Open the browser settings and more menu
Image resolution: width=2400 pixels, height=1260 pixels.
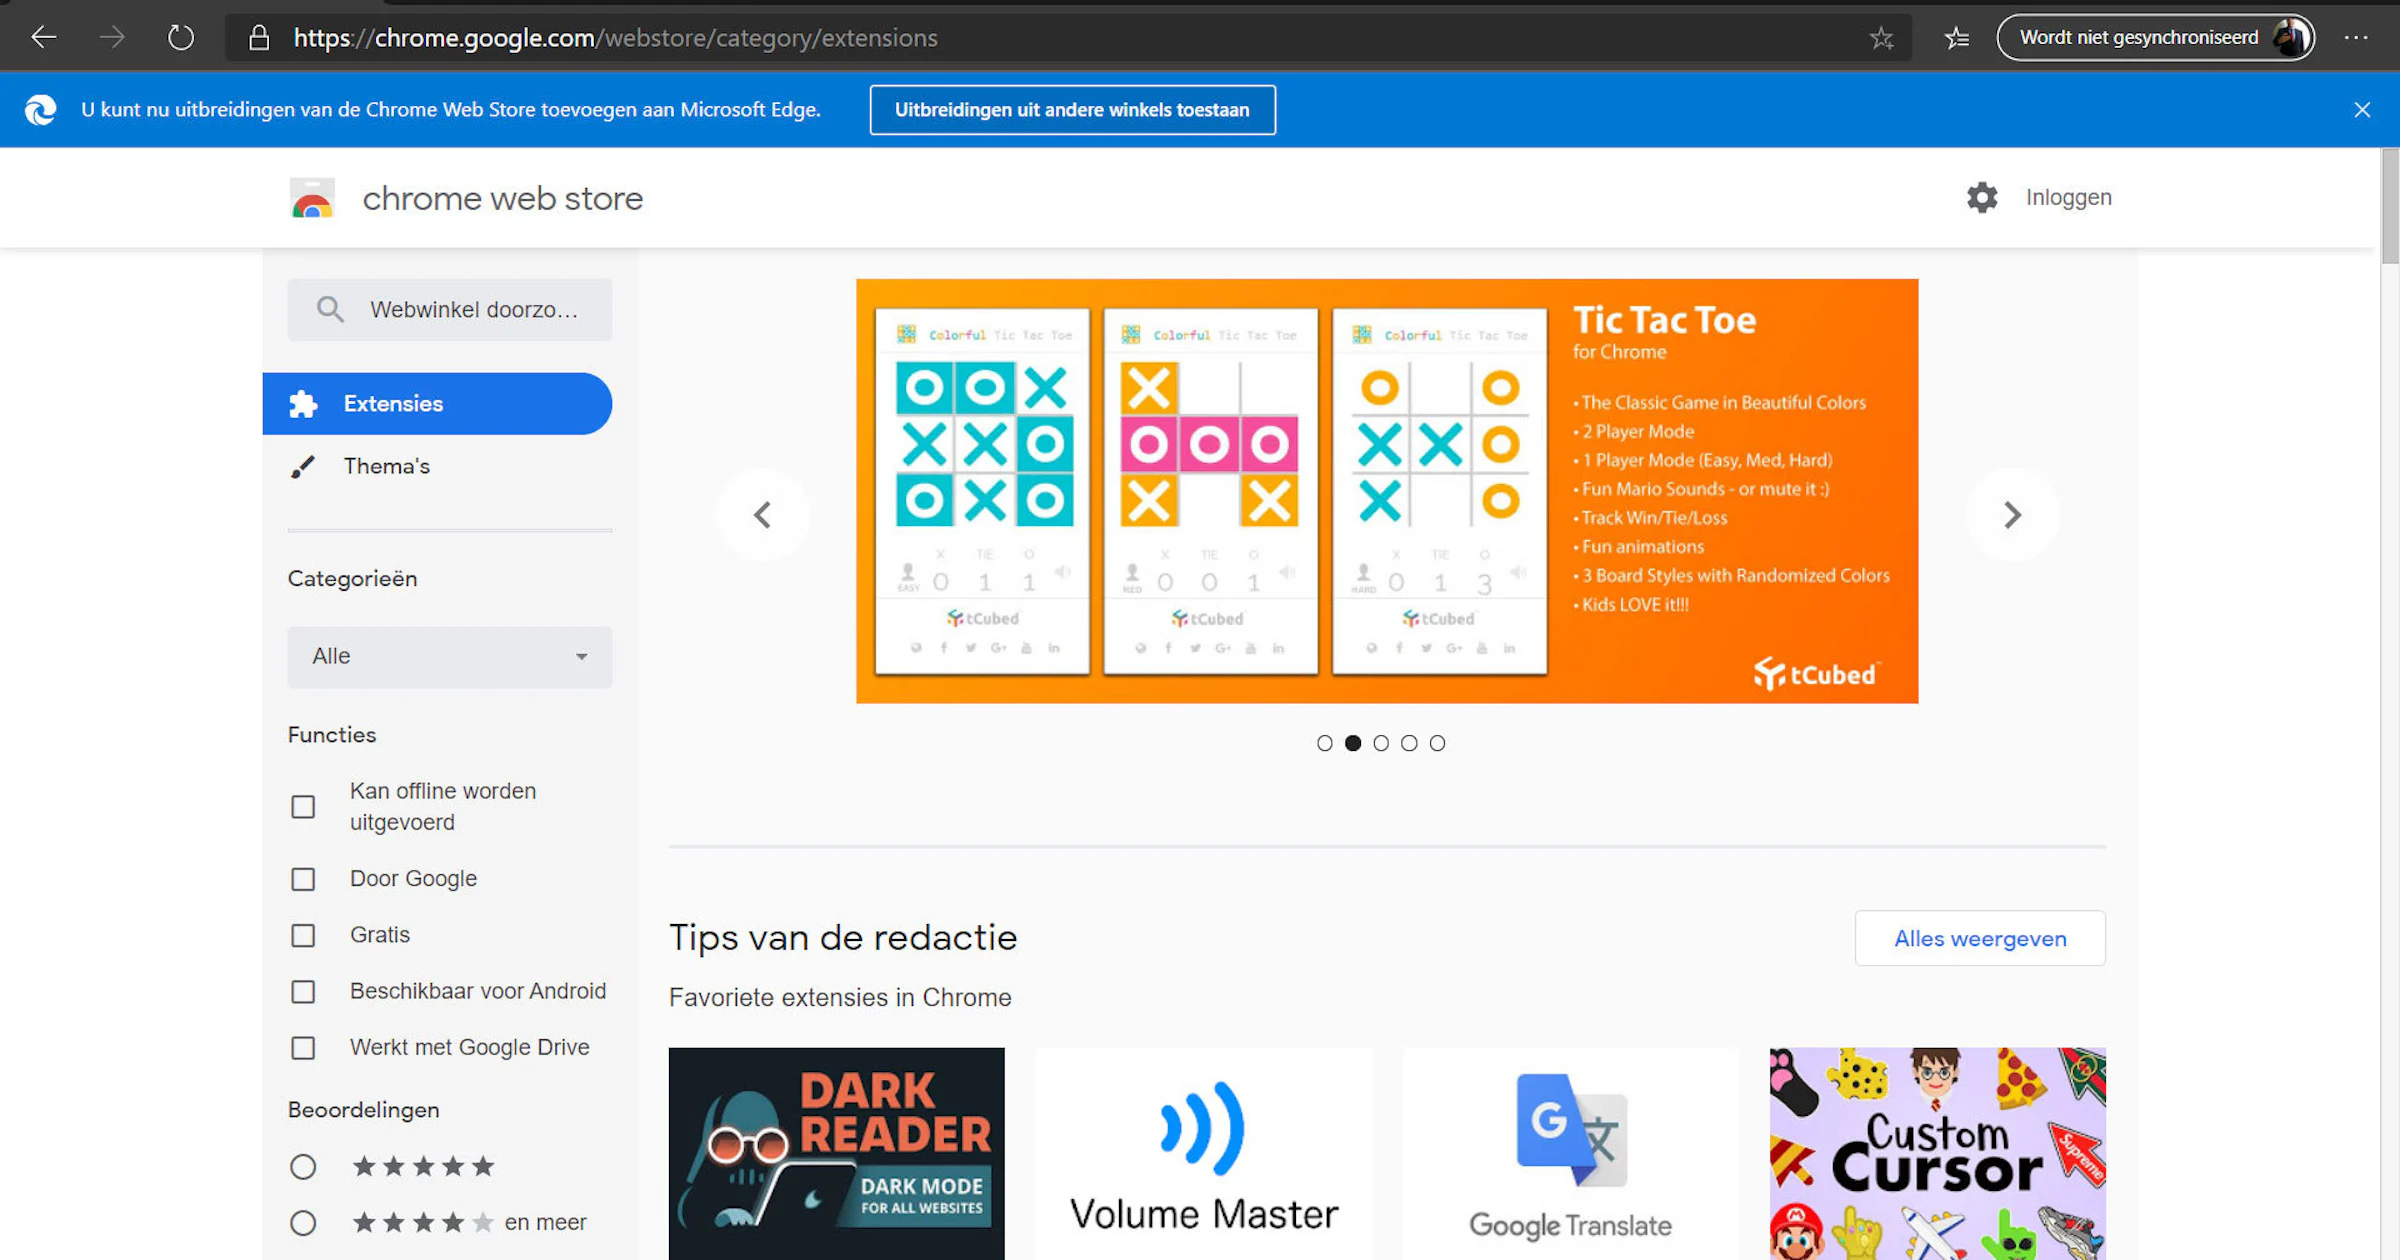click(x=2356, y=38)
